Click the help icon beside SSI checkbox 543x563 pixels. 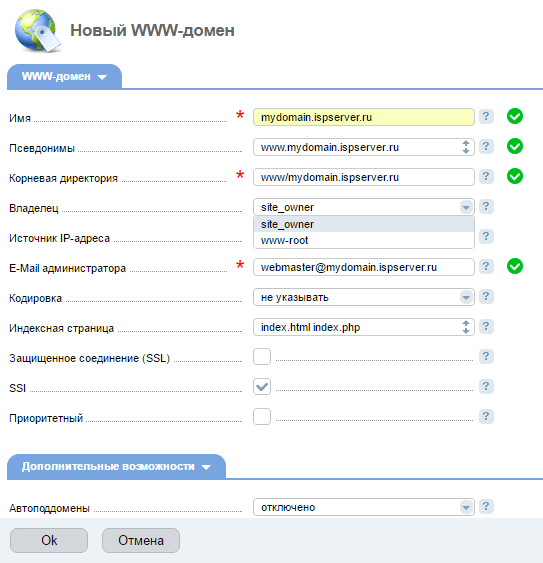[486, 386]
